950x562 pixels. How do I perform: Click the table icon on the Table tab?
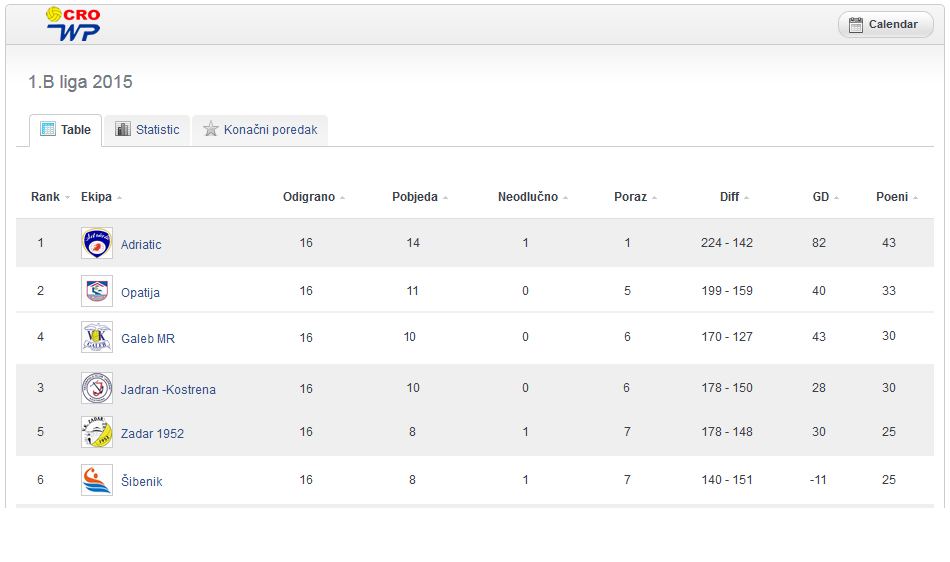click(x=47, y=128)
